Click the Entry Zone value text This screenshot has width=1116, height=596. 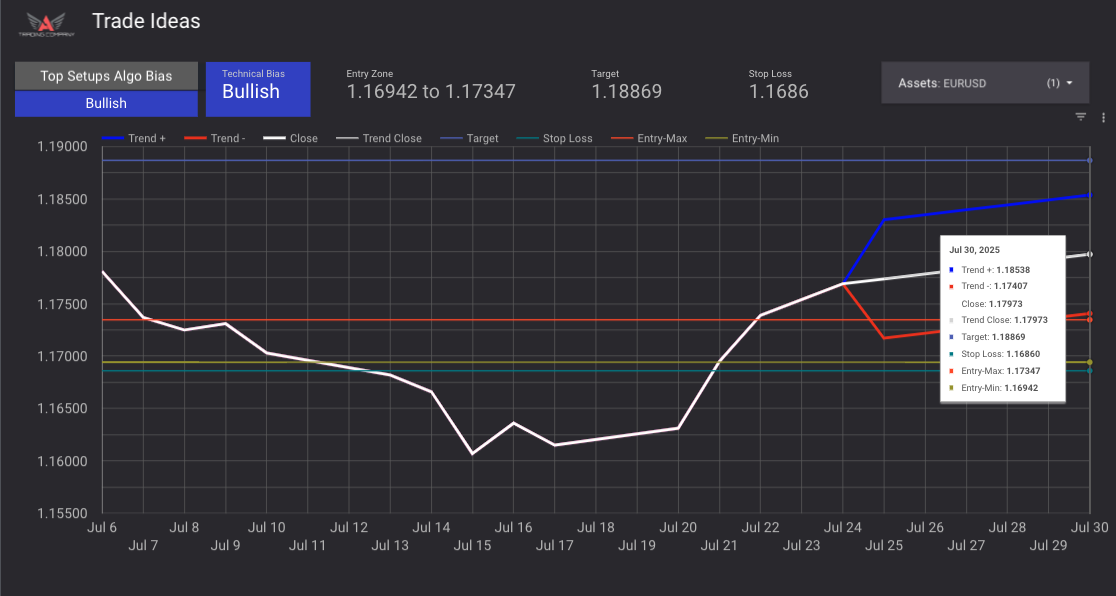[431, 92]
